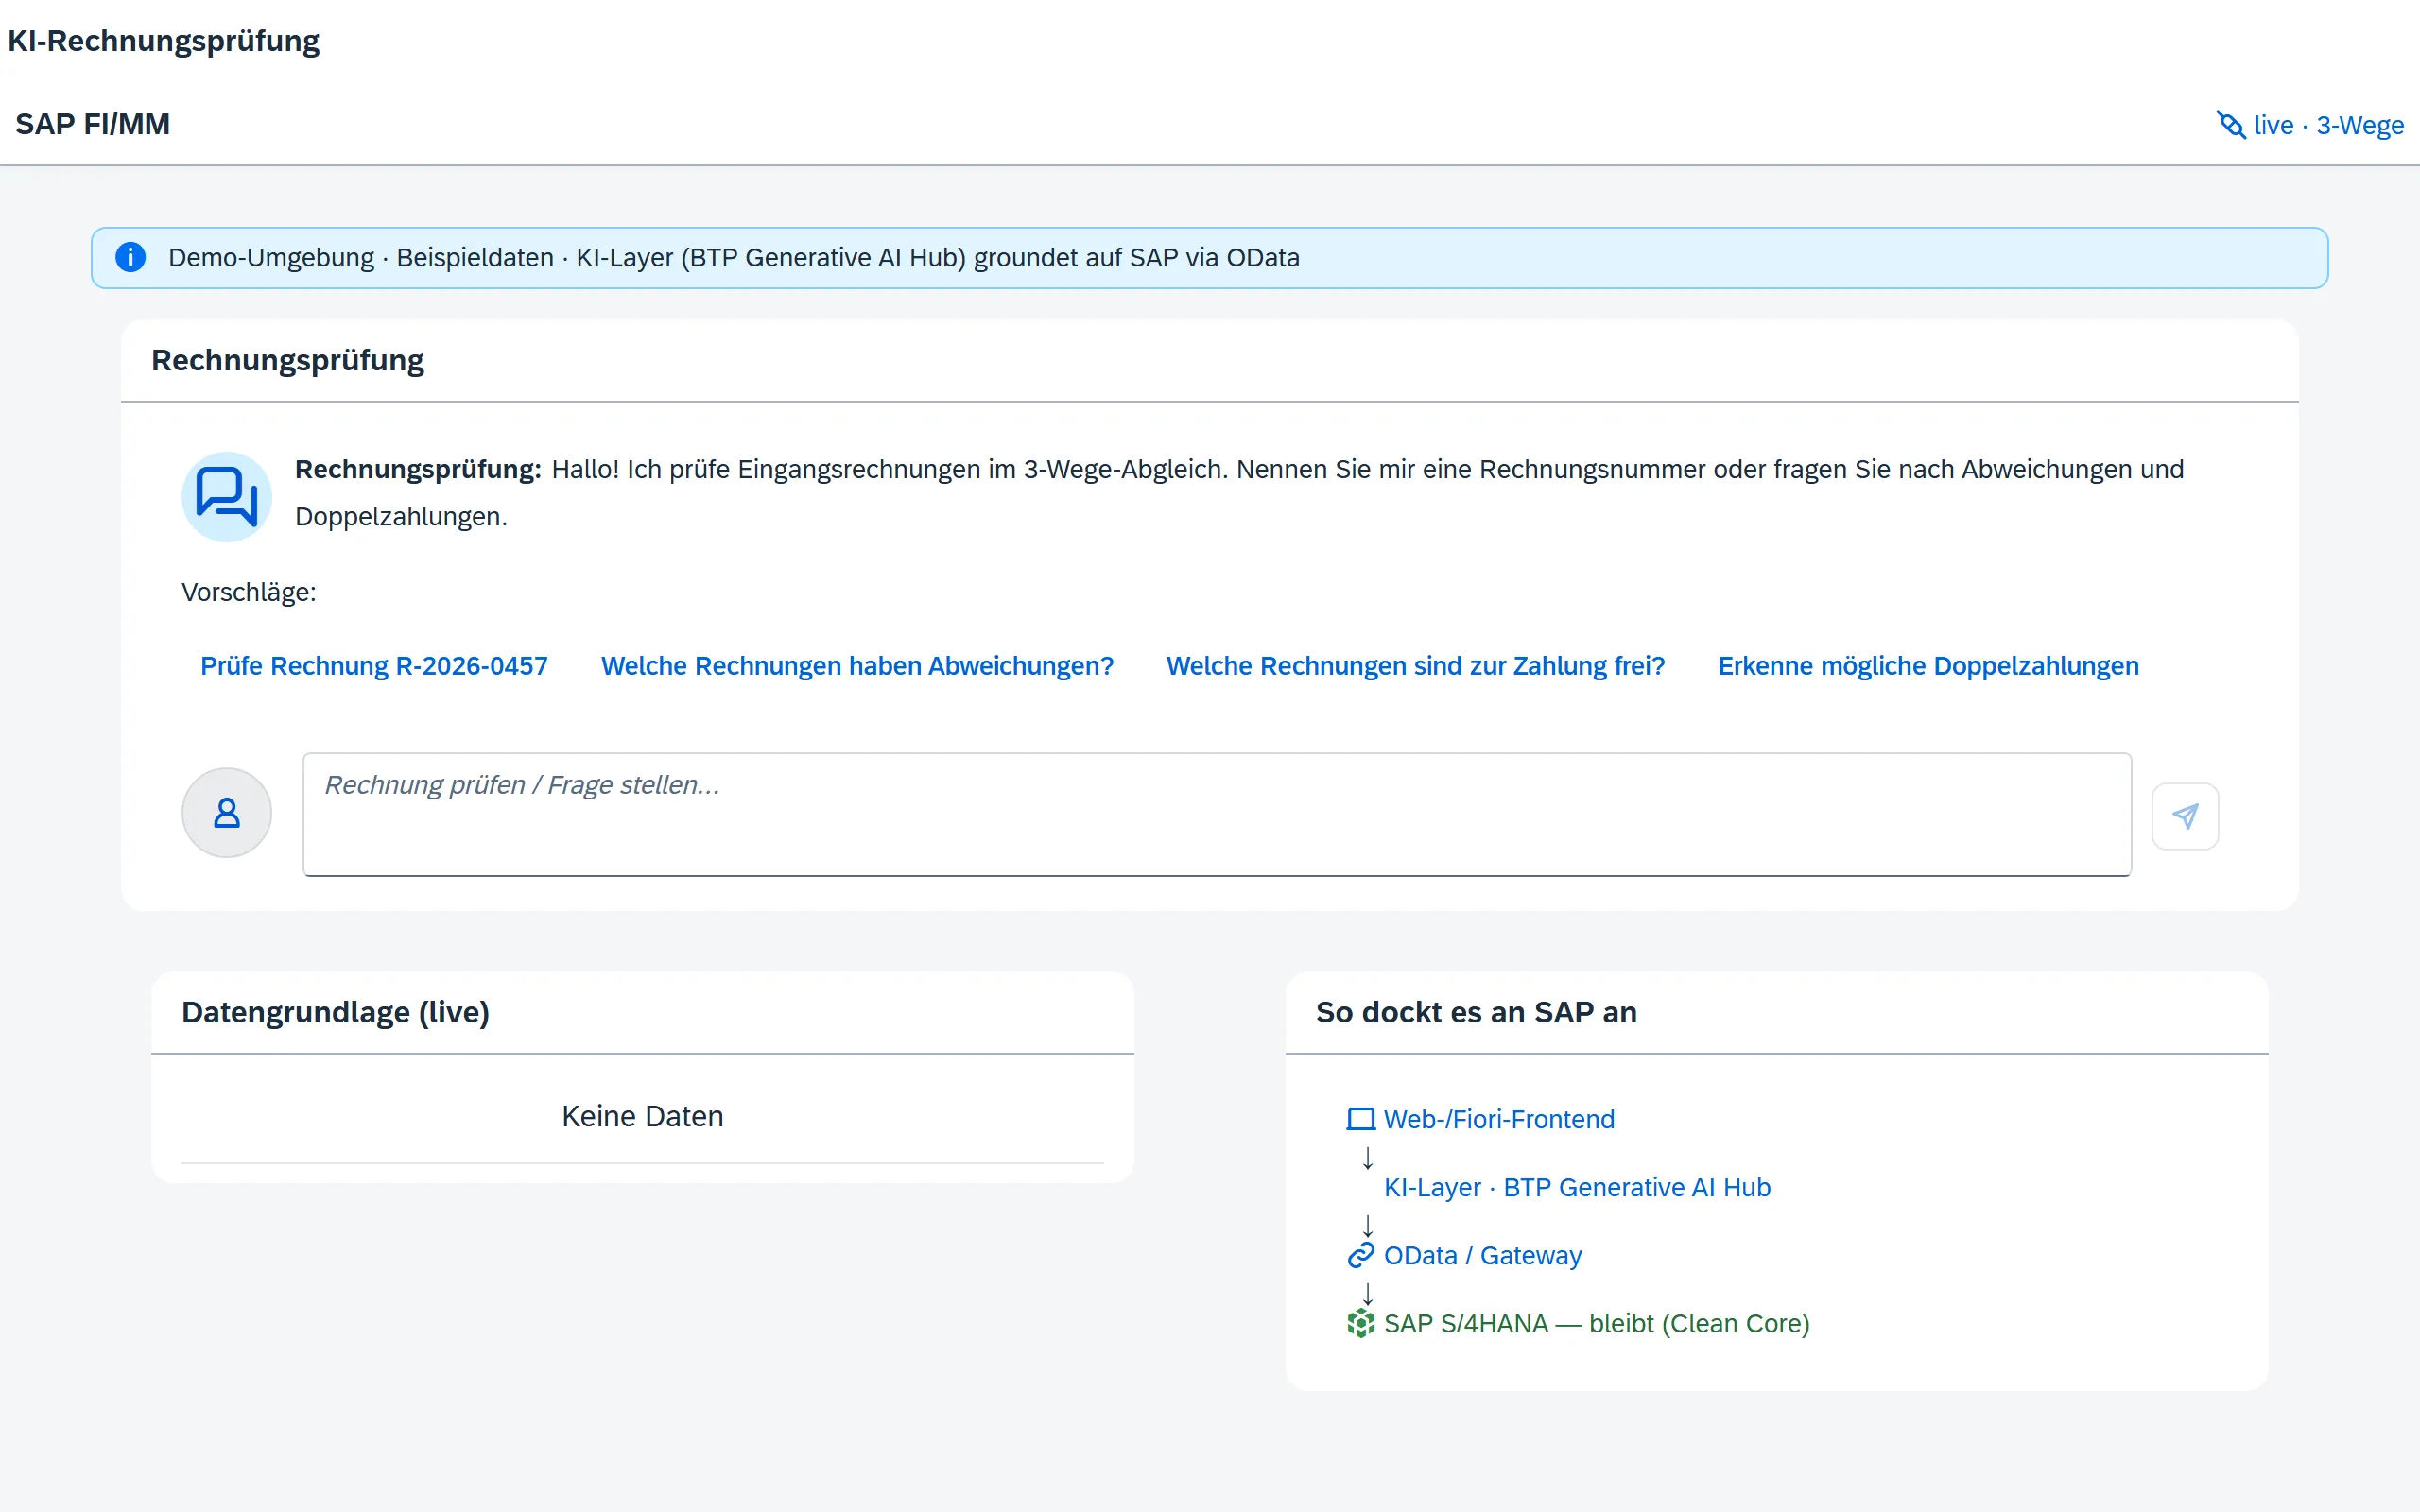Click the blue info icon in demo banner
Viewport: 2420px width, 1512px height.
pos(130,257)
